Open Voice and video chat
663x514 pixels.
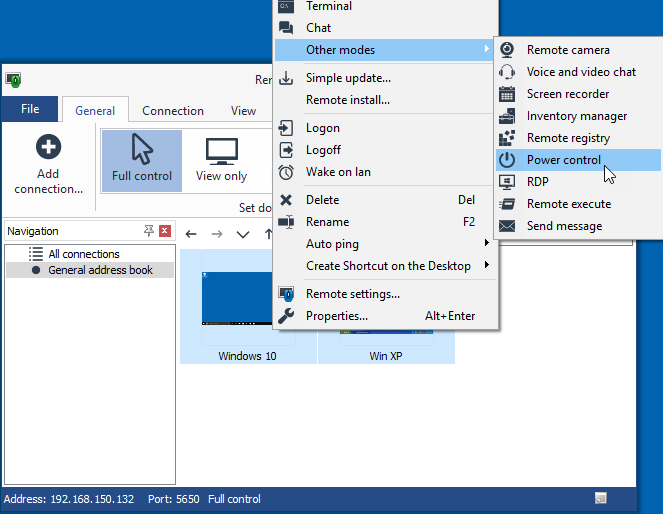coord(580,72)
